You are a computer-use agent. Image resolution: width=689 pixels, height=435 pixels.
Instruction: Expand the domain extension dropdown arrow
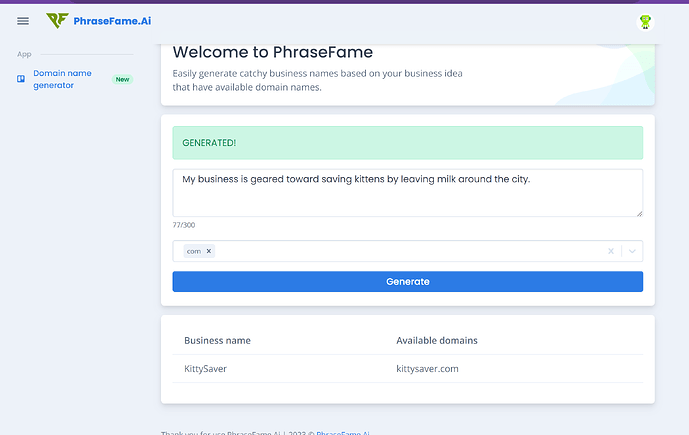[632, 251]
